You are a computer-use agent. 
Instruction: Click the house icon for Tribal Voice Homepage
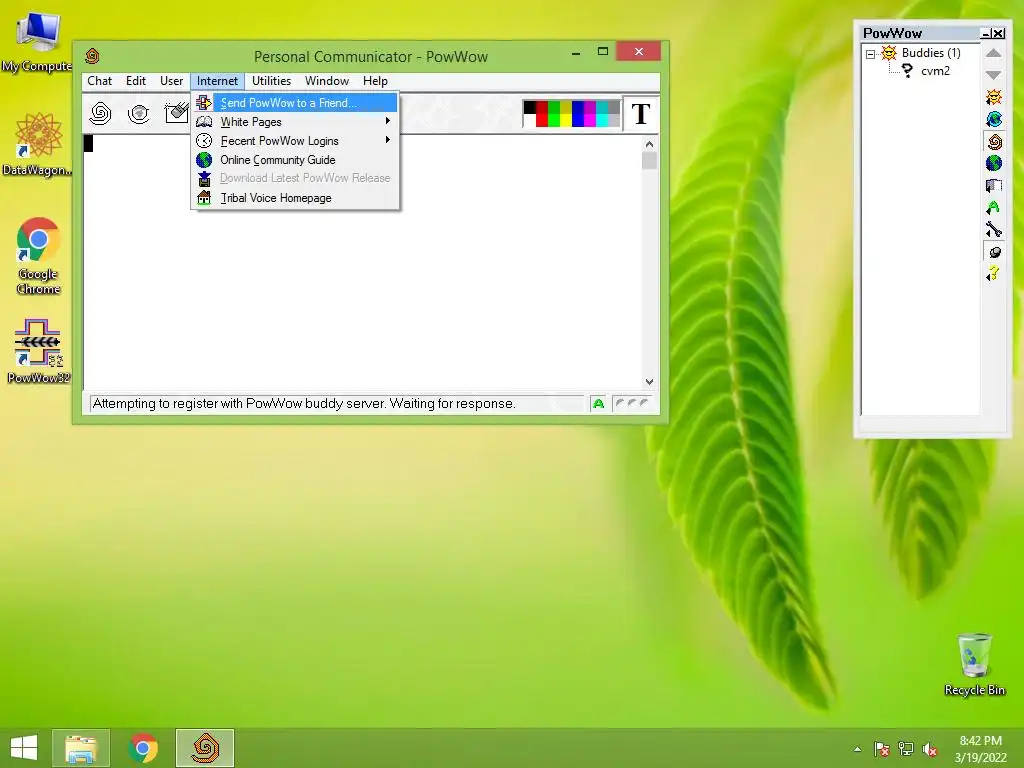click(204, 197)
